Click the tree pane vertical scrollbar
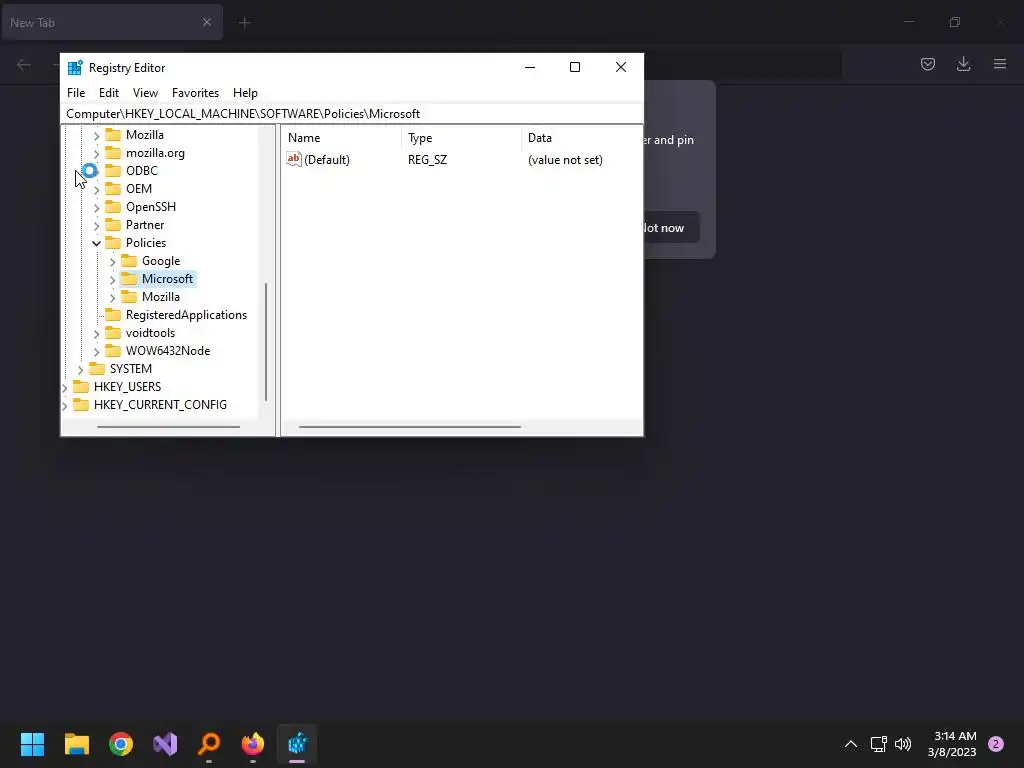 [266, 342]
